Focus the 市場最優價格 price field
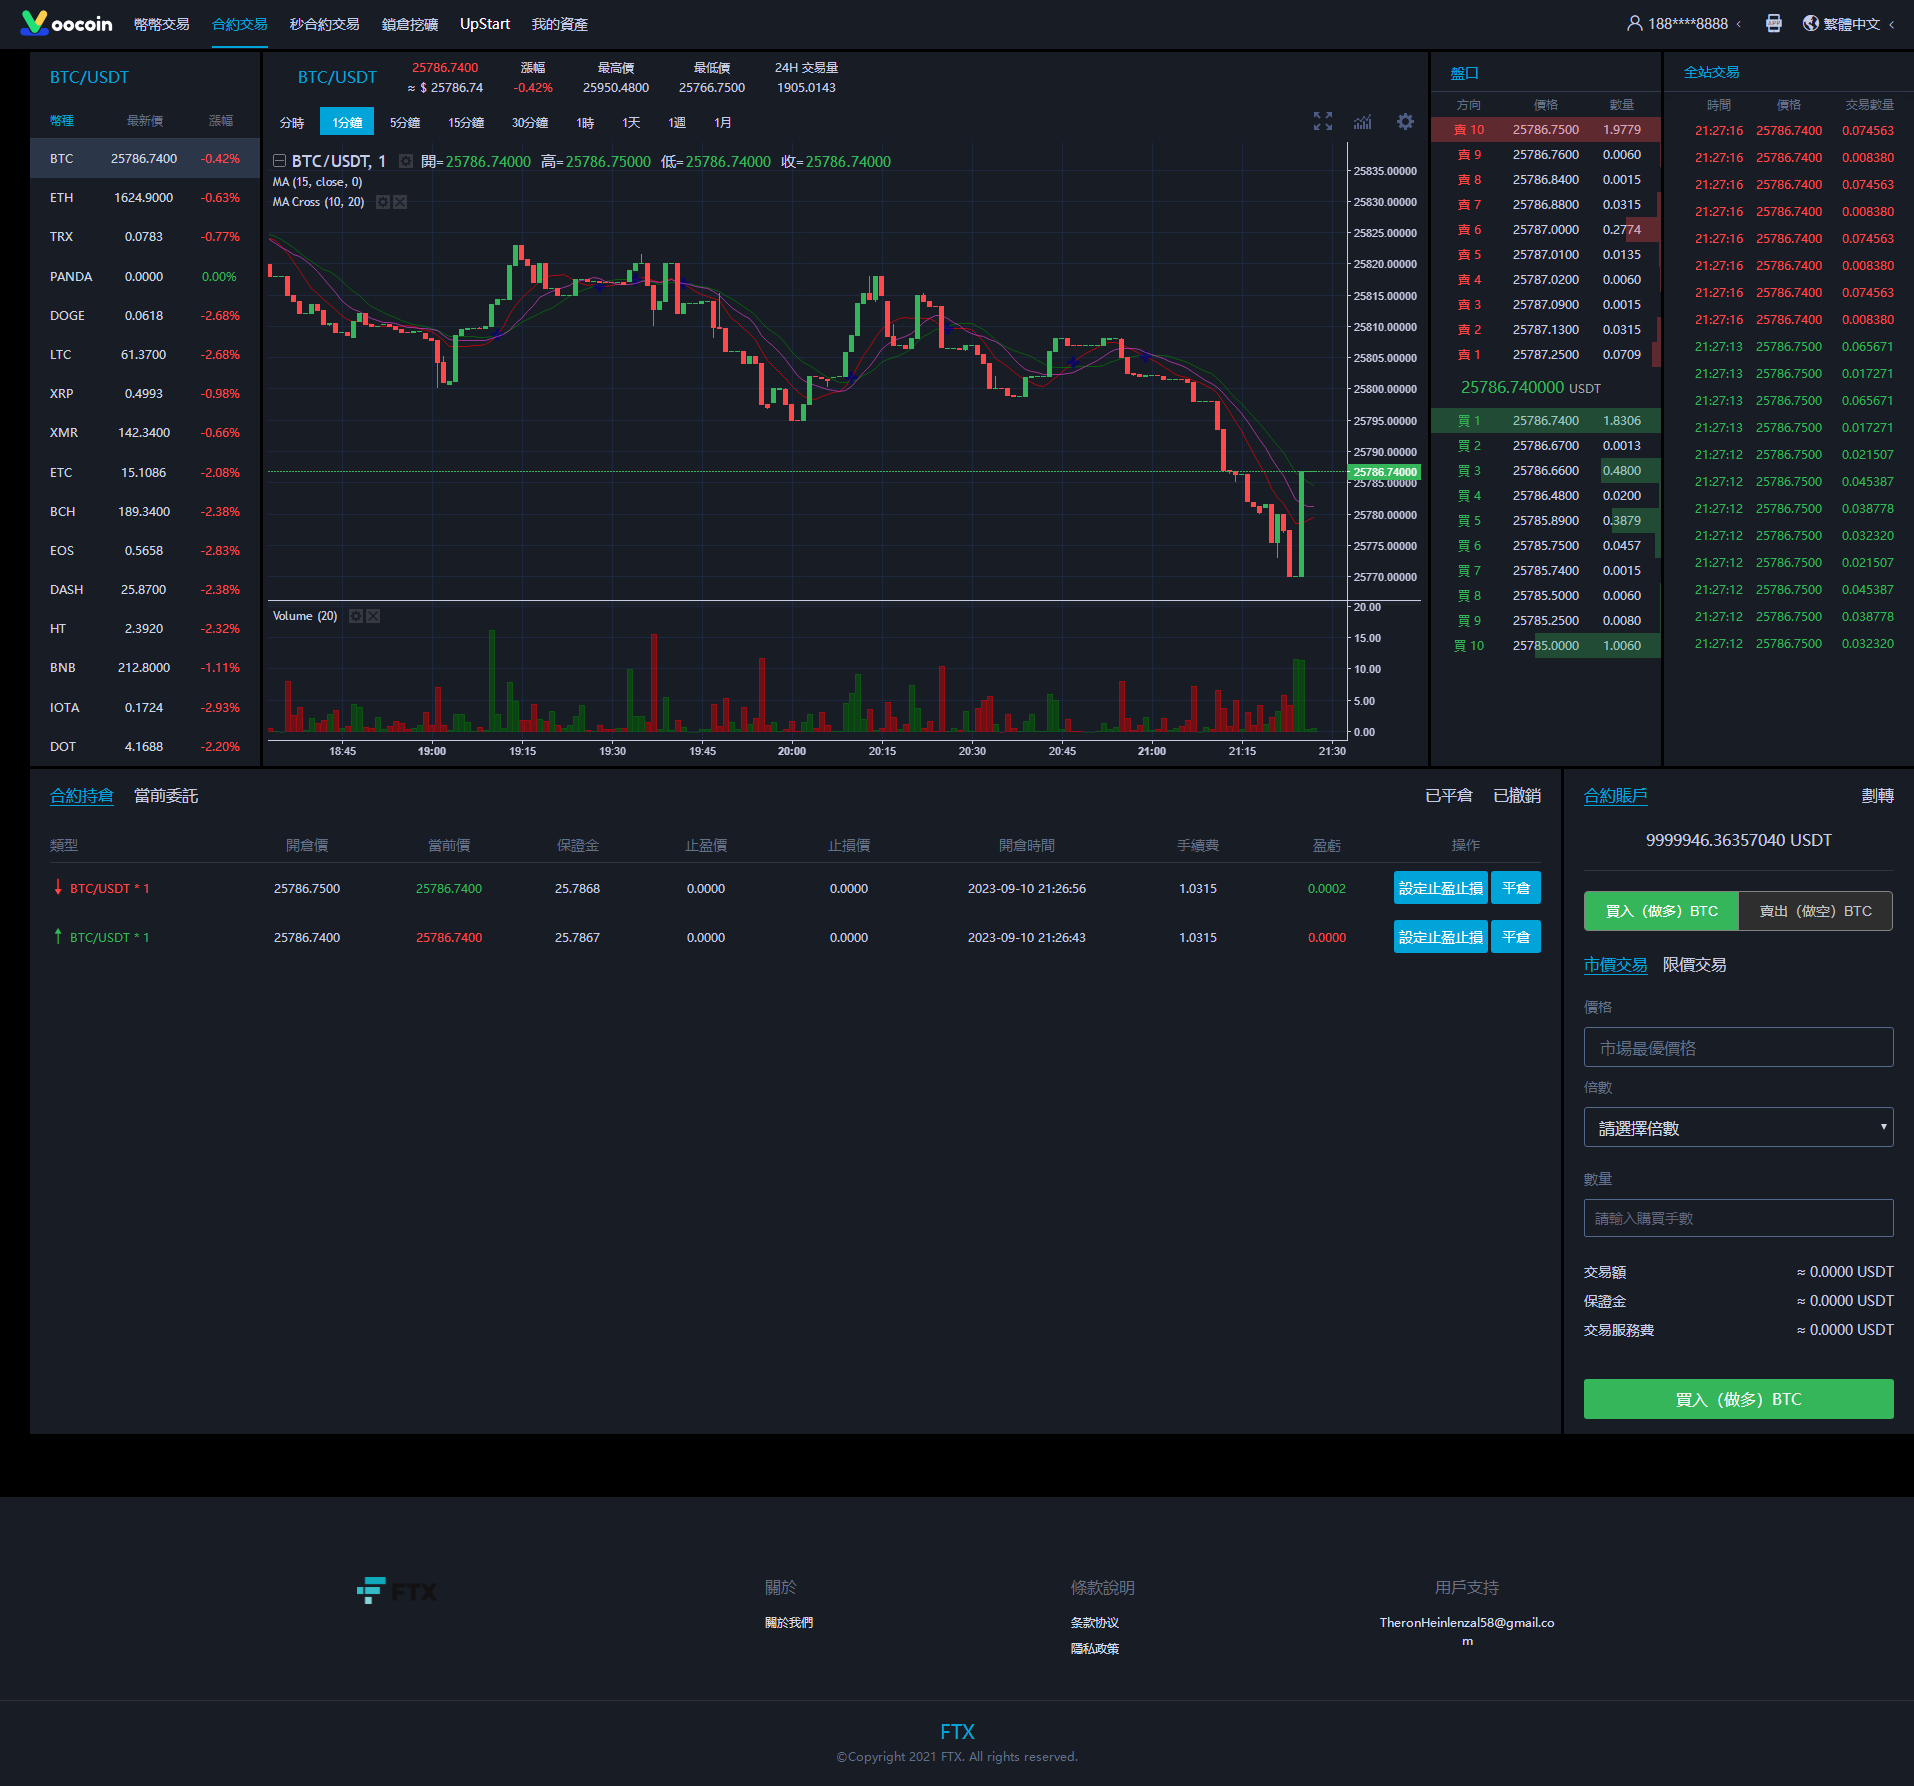Viewport: 1914px width, 1786px height. pos(1738,1047)
